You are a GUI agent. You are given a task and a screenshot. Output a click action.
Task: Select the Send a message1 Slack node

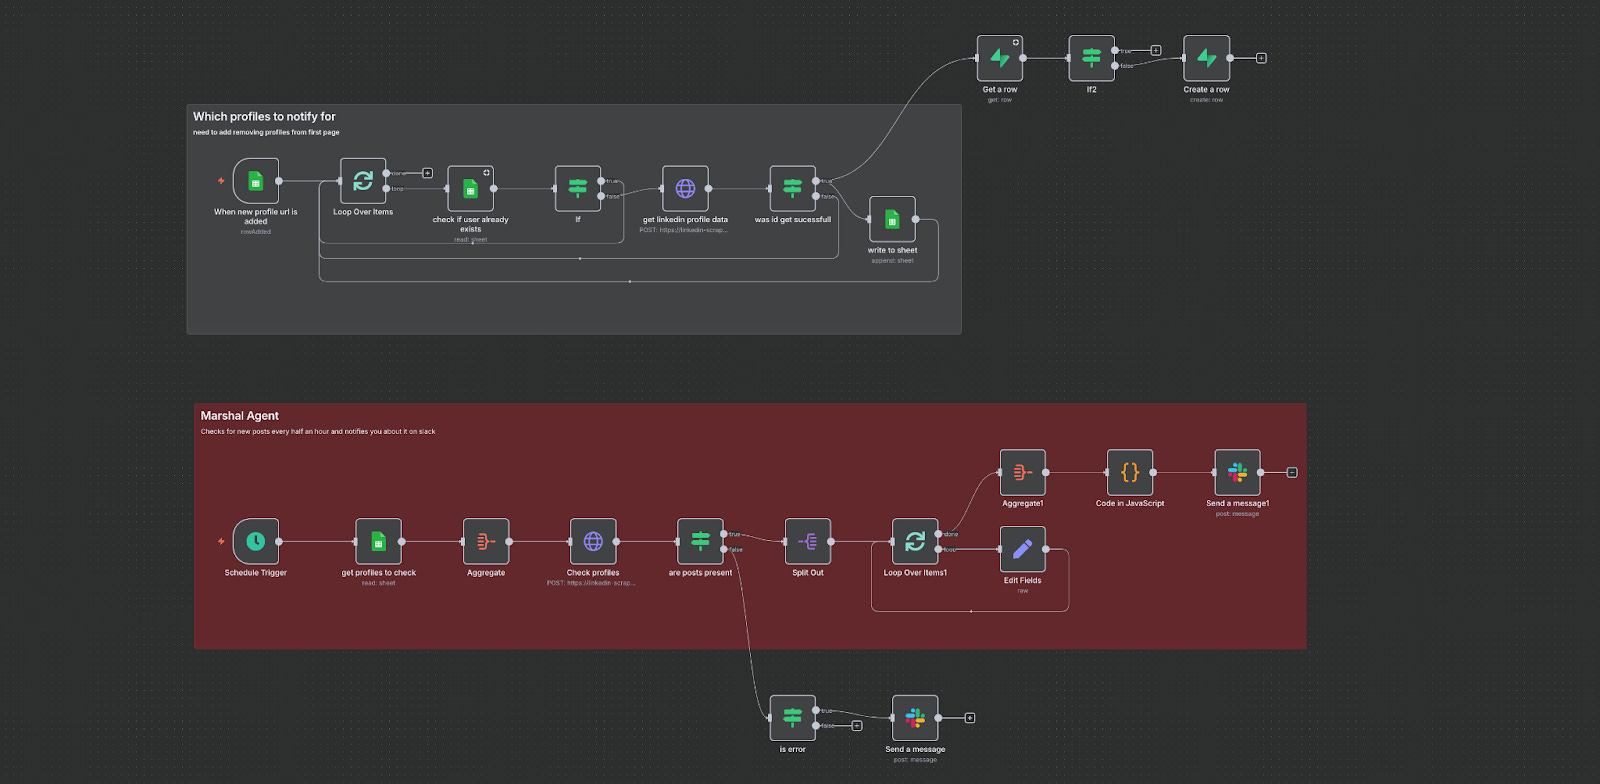click(1238, 473)
